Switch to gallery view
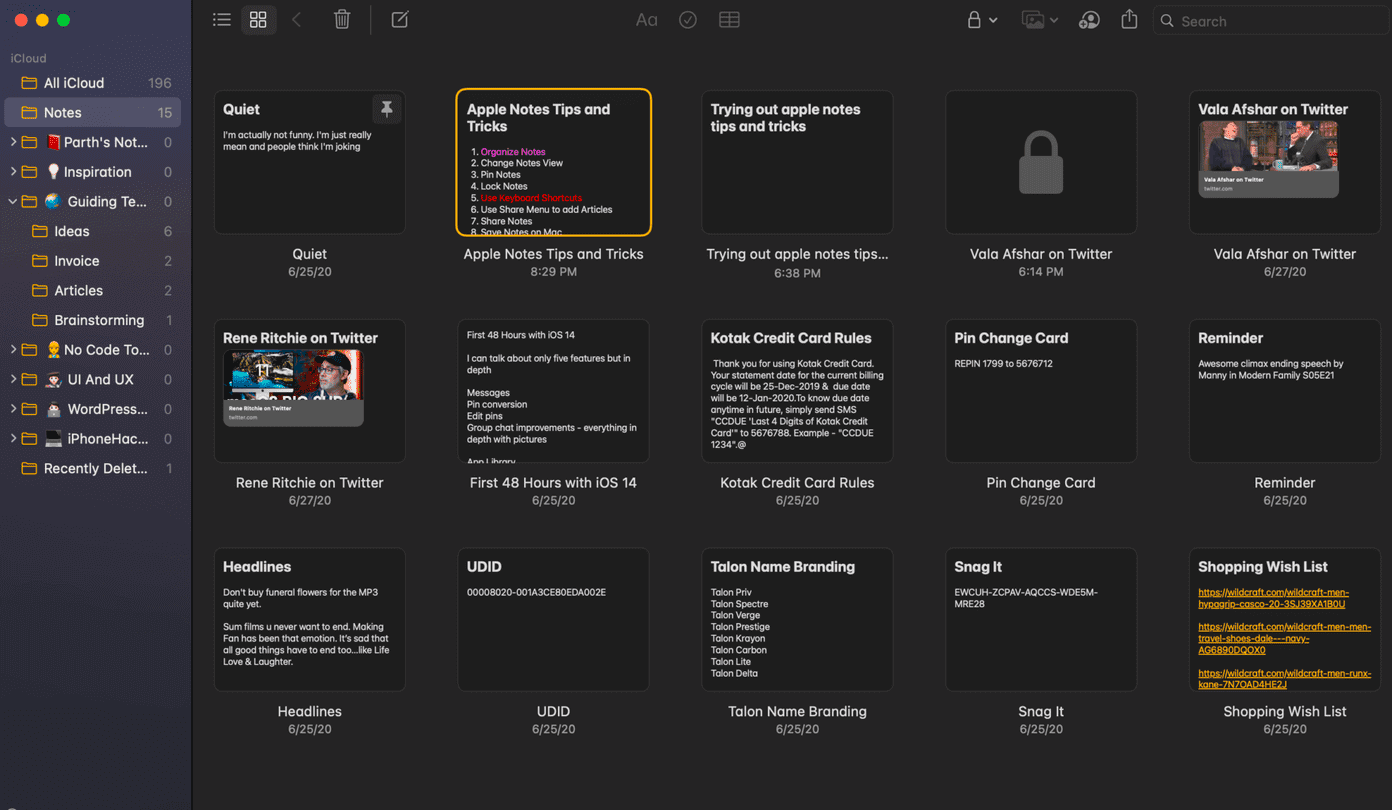1392x810 pixels. click(x=258, y=20)
